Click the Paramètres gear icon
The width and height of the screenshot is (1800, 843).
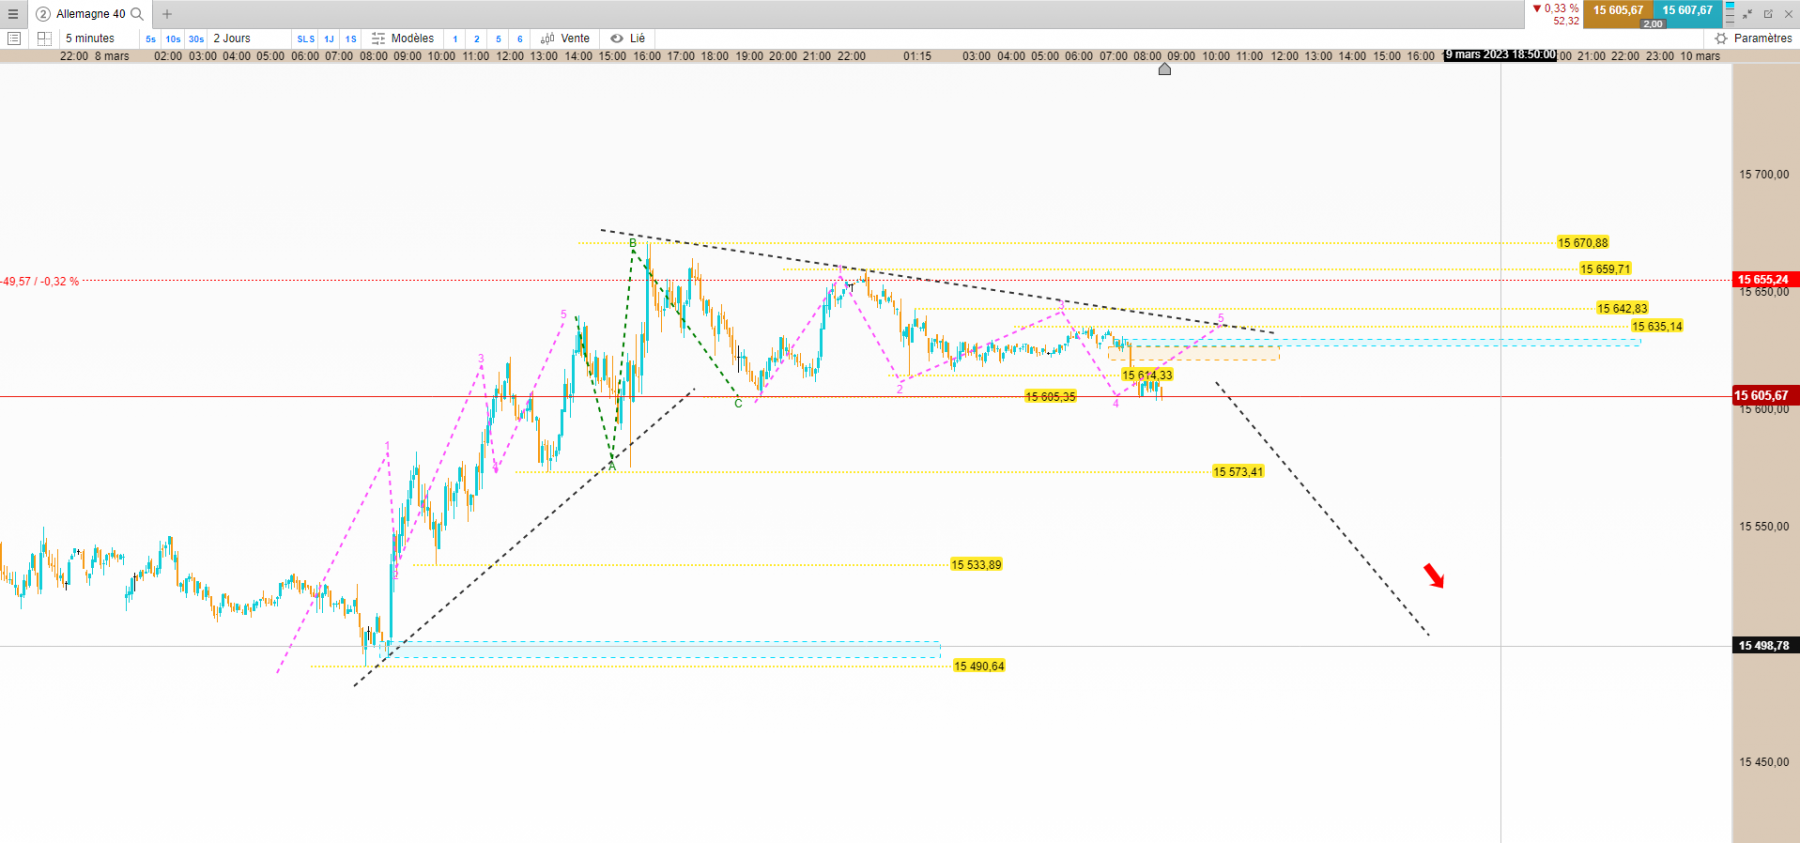pos(1721,38)
